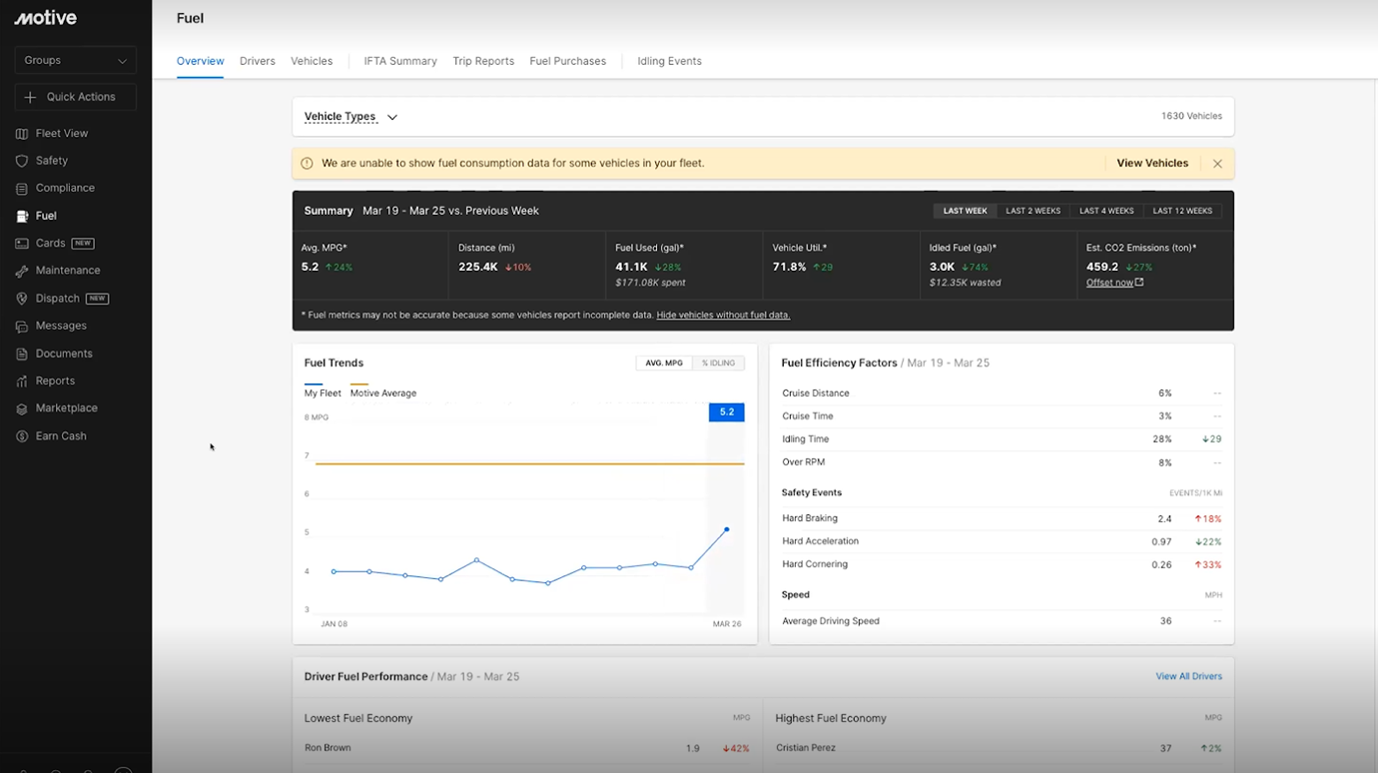This screenshot has width=1381, height=776.
Task: Click the Idling Time row
Action: coord(1002,440)
